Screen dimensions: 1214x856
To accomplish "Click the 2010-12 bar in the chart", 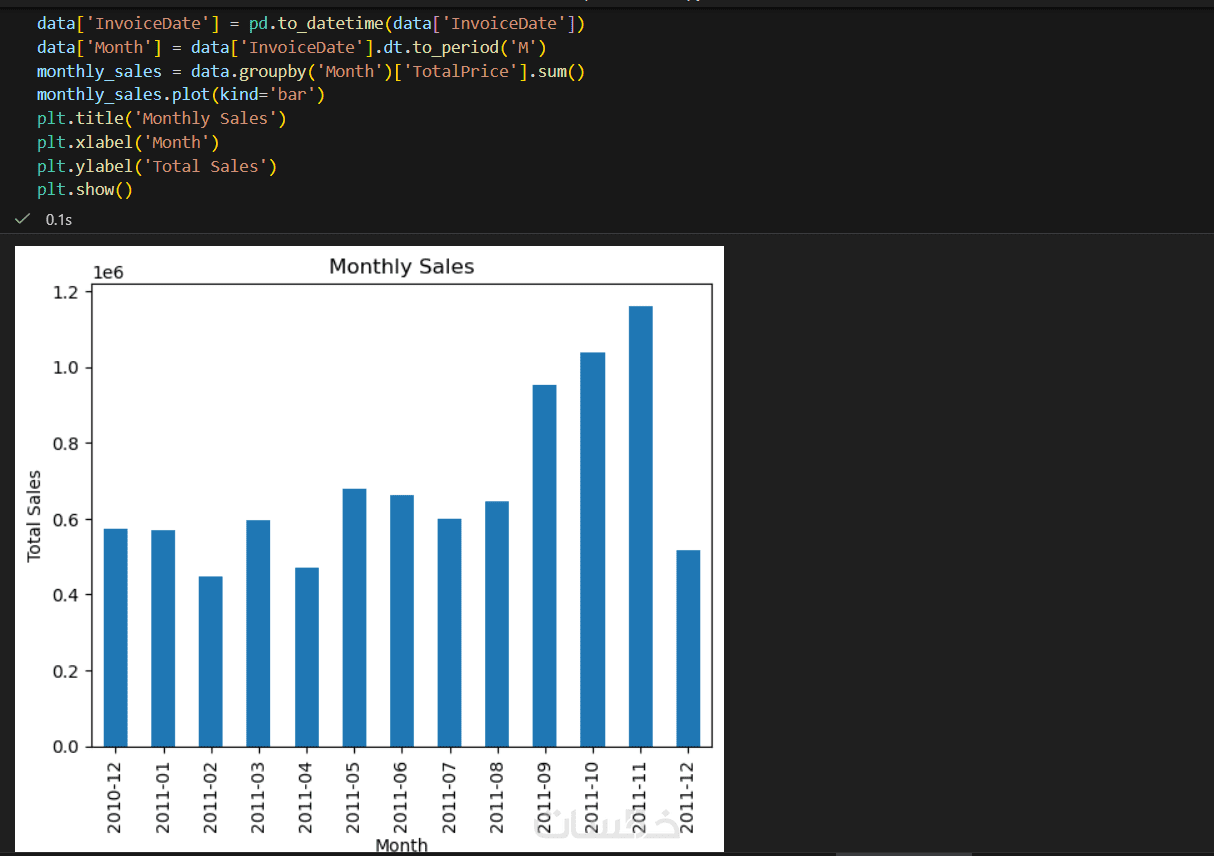I will pos(116,638).
